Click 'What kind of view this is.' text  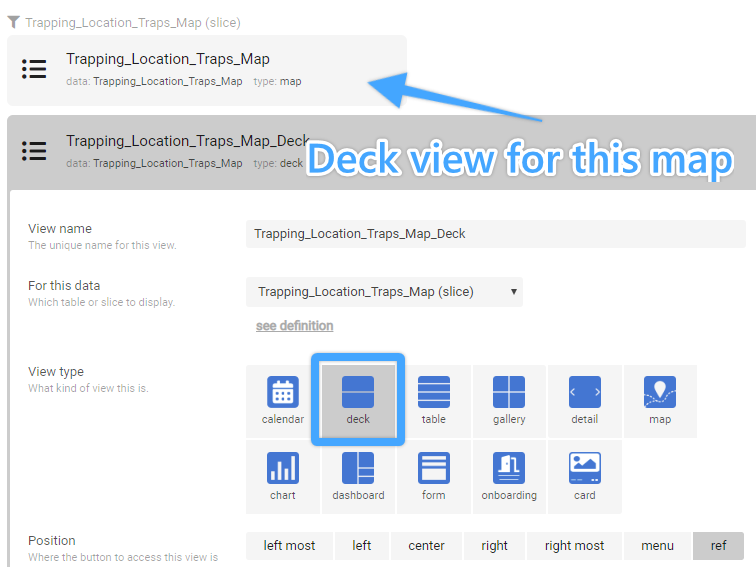point(88,388)
